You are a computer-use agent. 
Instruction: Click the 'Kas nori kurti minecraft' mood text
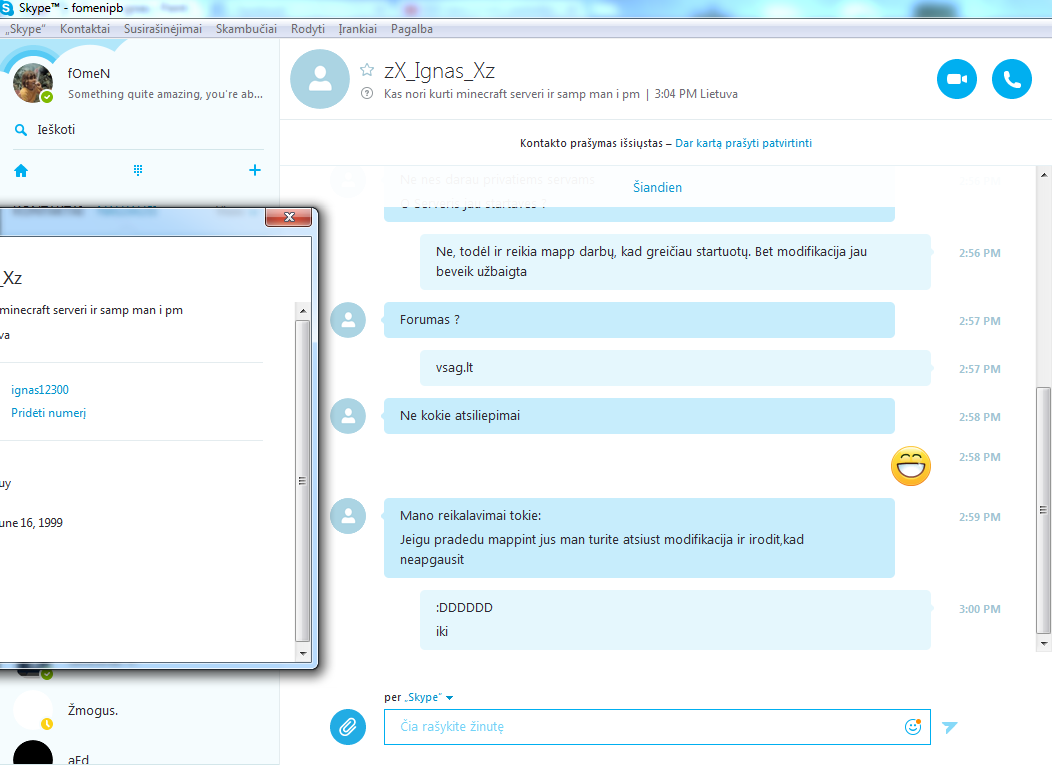(x=512, y=94)
